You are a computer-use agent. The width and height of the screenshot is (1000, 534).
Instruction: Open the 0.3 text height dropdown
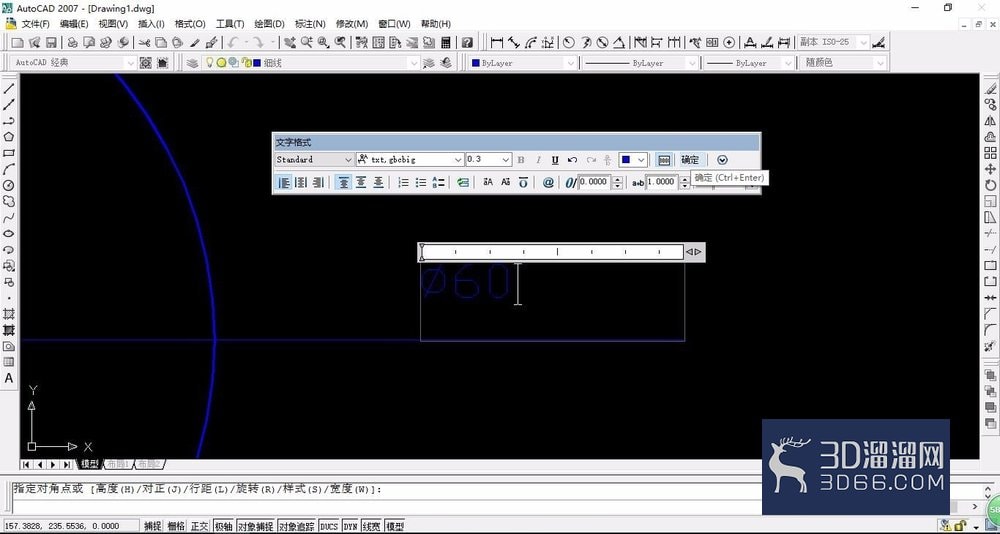pos(489,159)
